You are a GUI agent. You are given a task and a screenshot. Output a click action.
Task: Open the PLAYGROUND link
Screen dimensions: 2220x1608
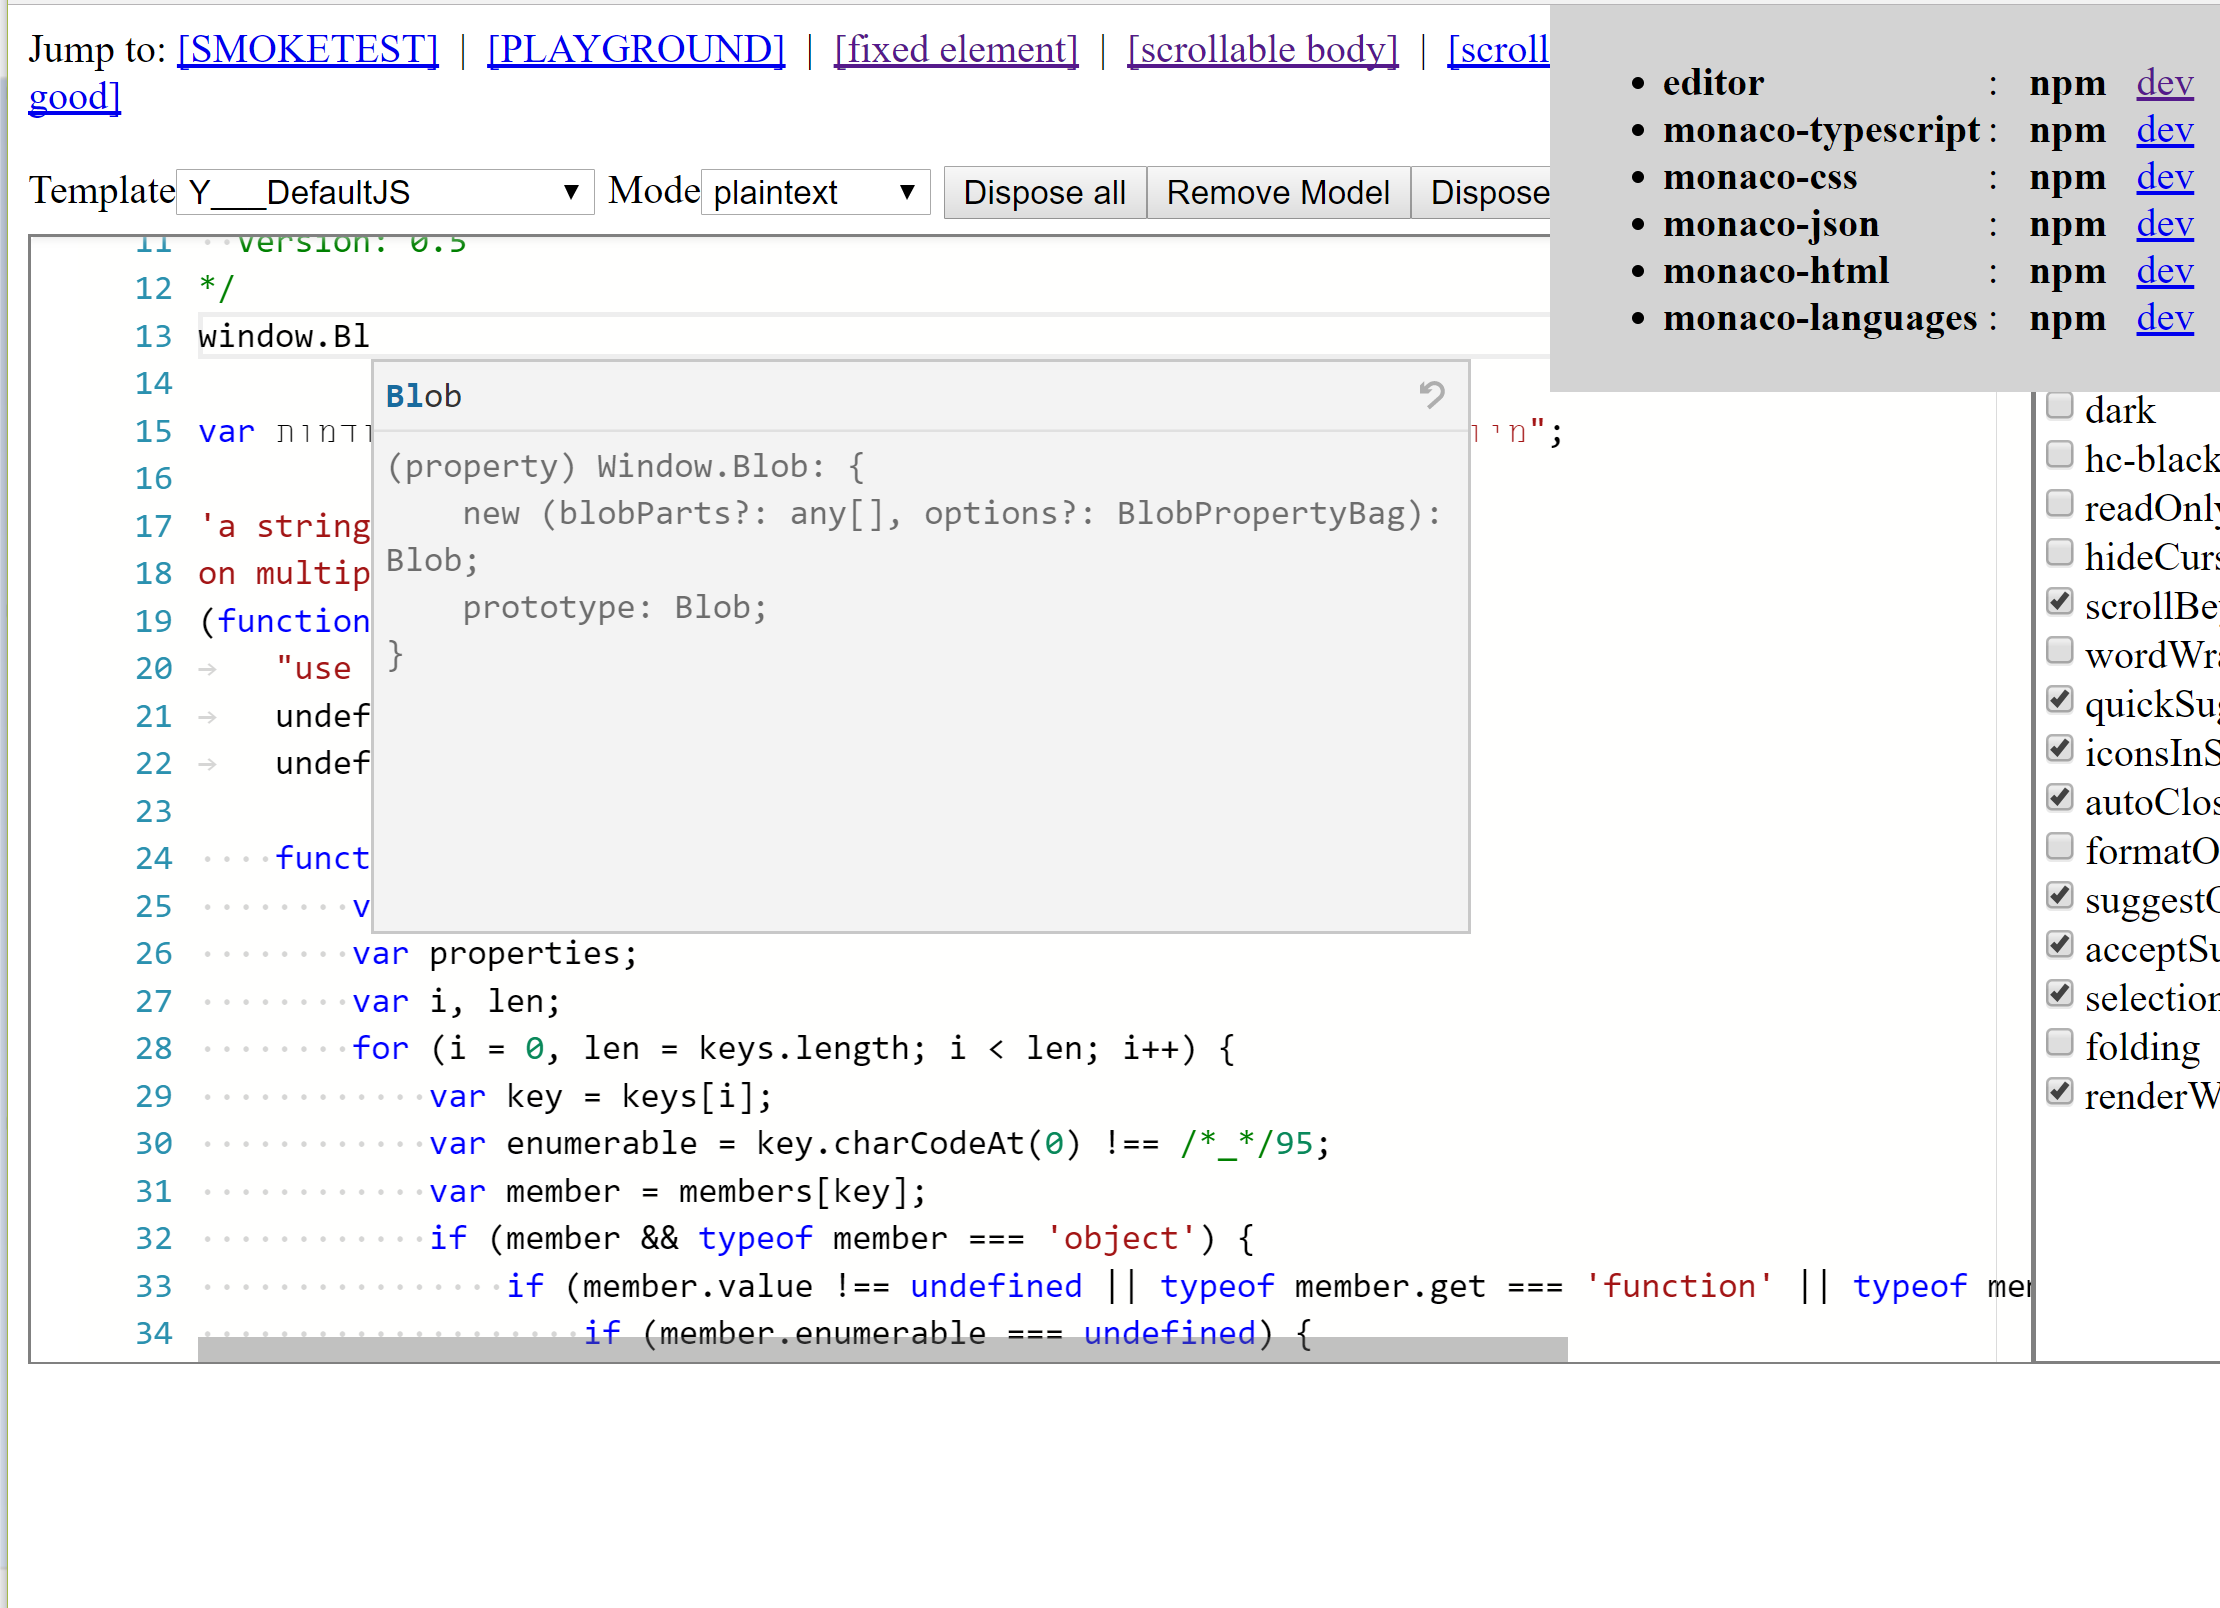[636, 49]
